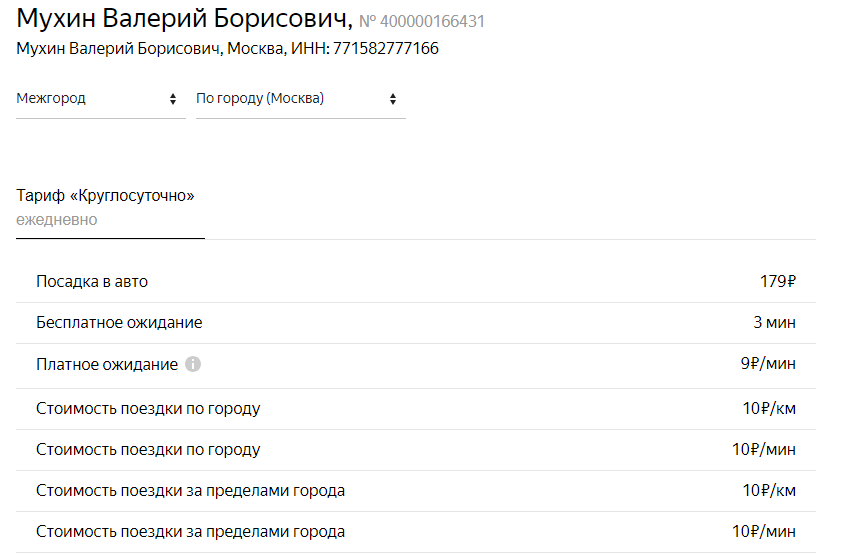Click the 3 мин free waiting value
This screenshot has width=846, height=557.
tap(774, 323)
